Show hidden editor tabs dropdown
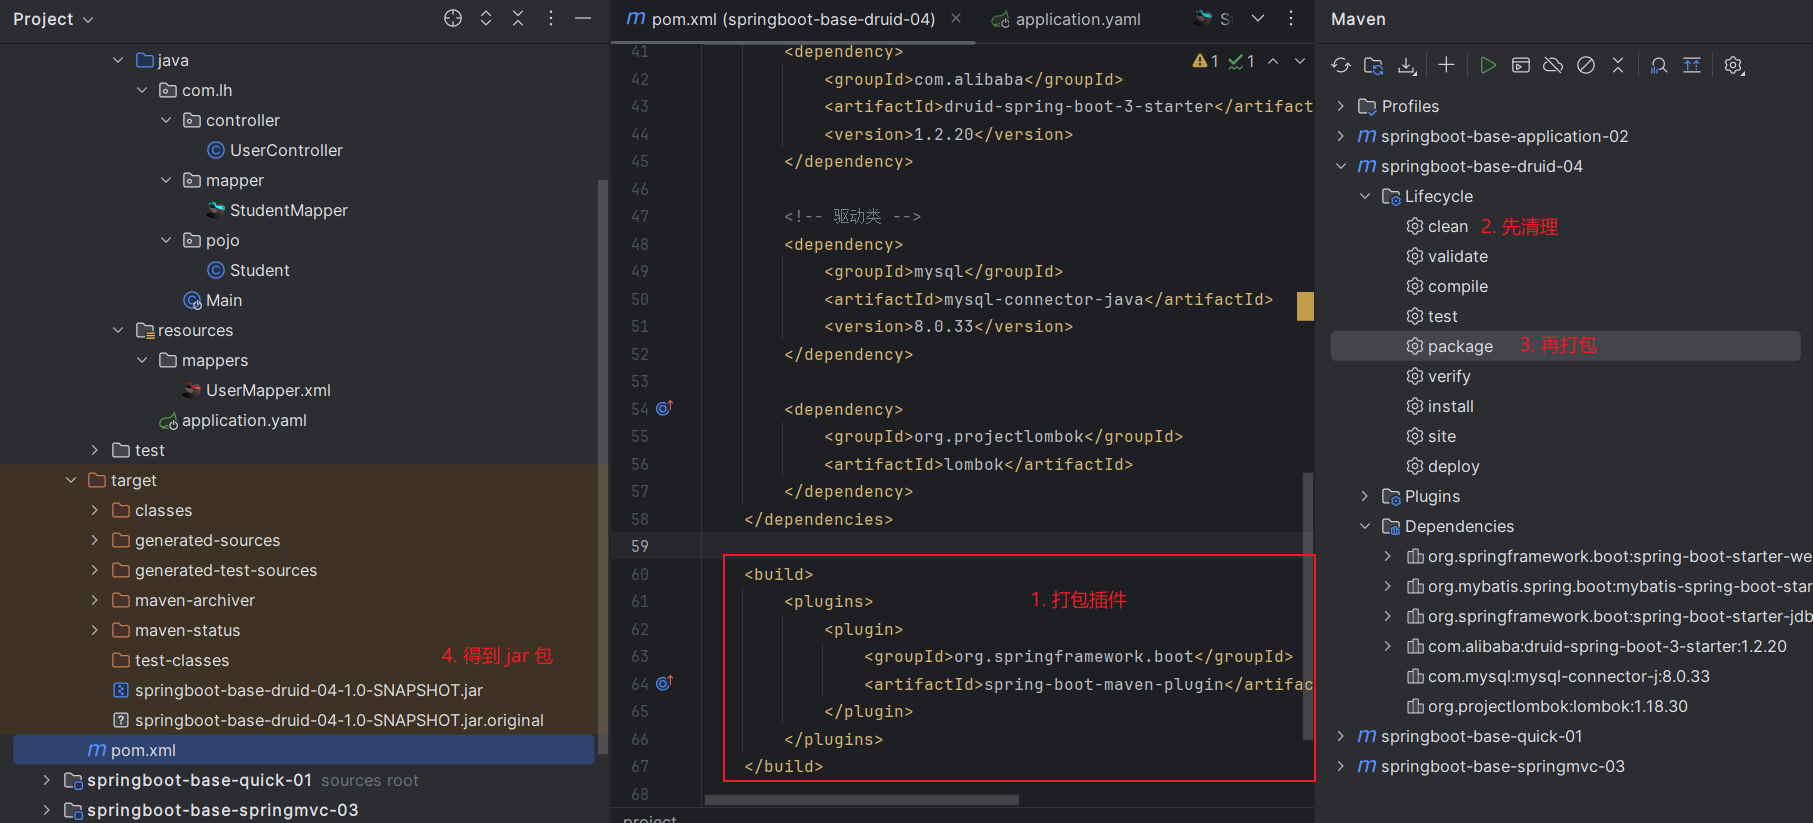This screenshot has width=1813, height=823. click(x=1258, y=18)
